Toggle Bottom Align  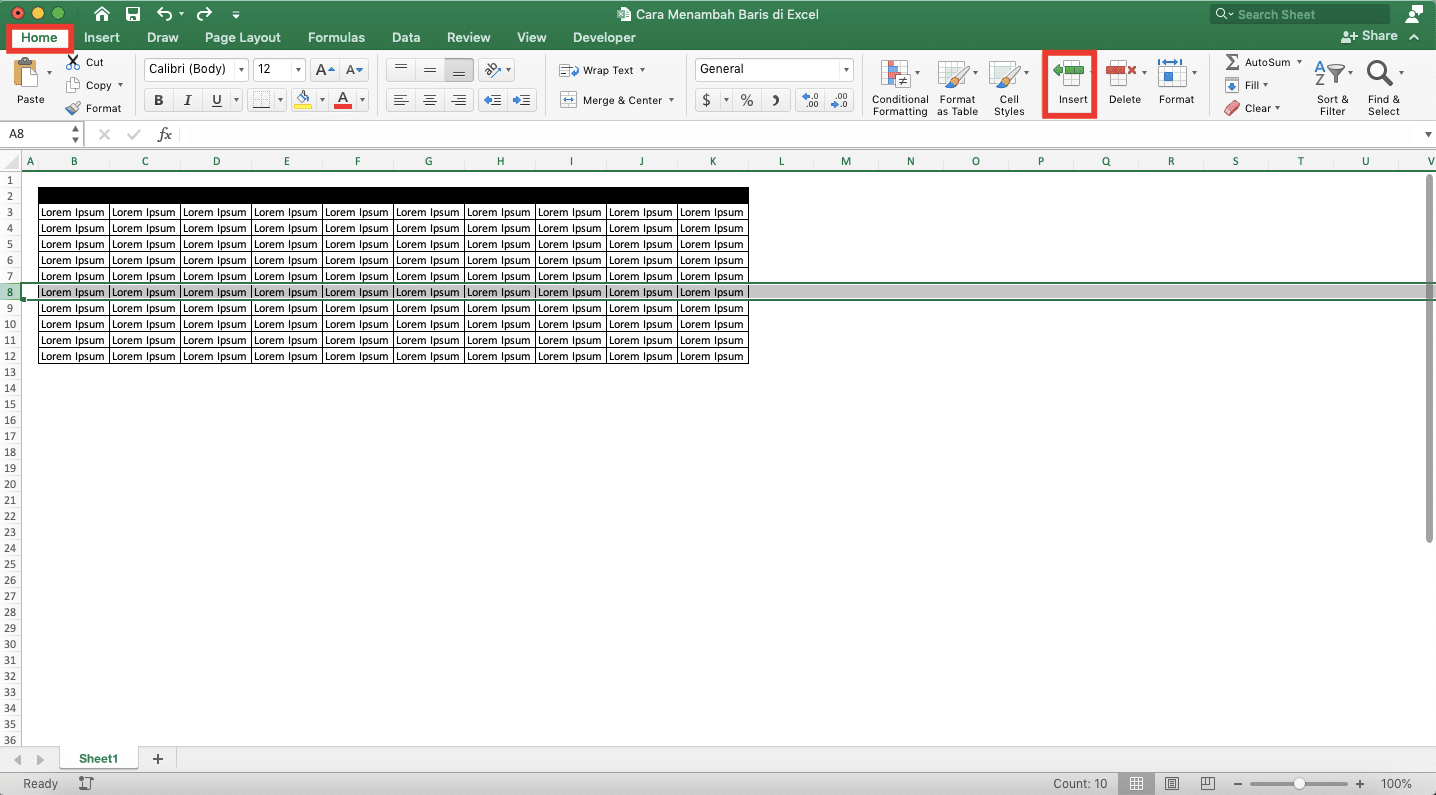pos(459,70)
